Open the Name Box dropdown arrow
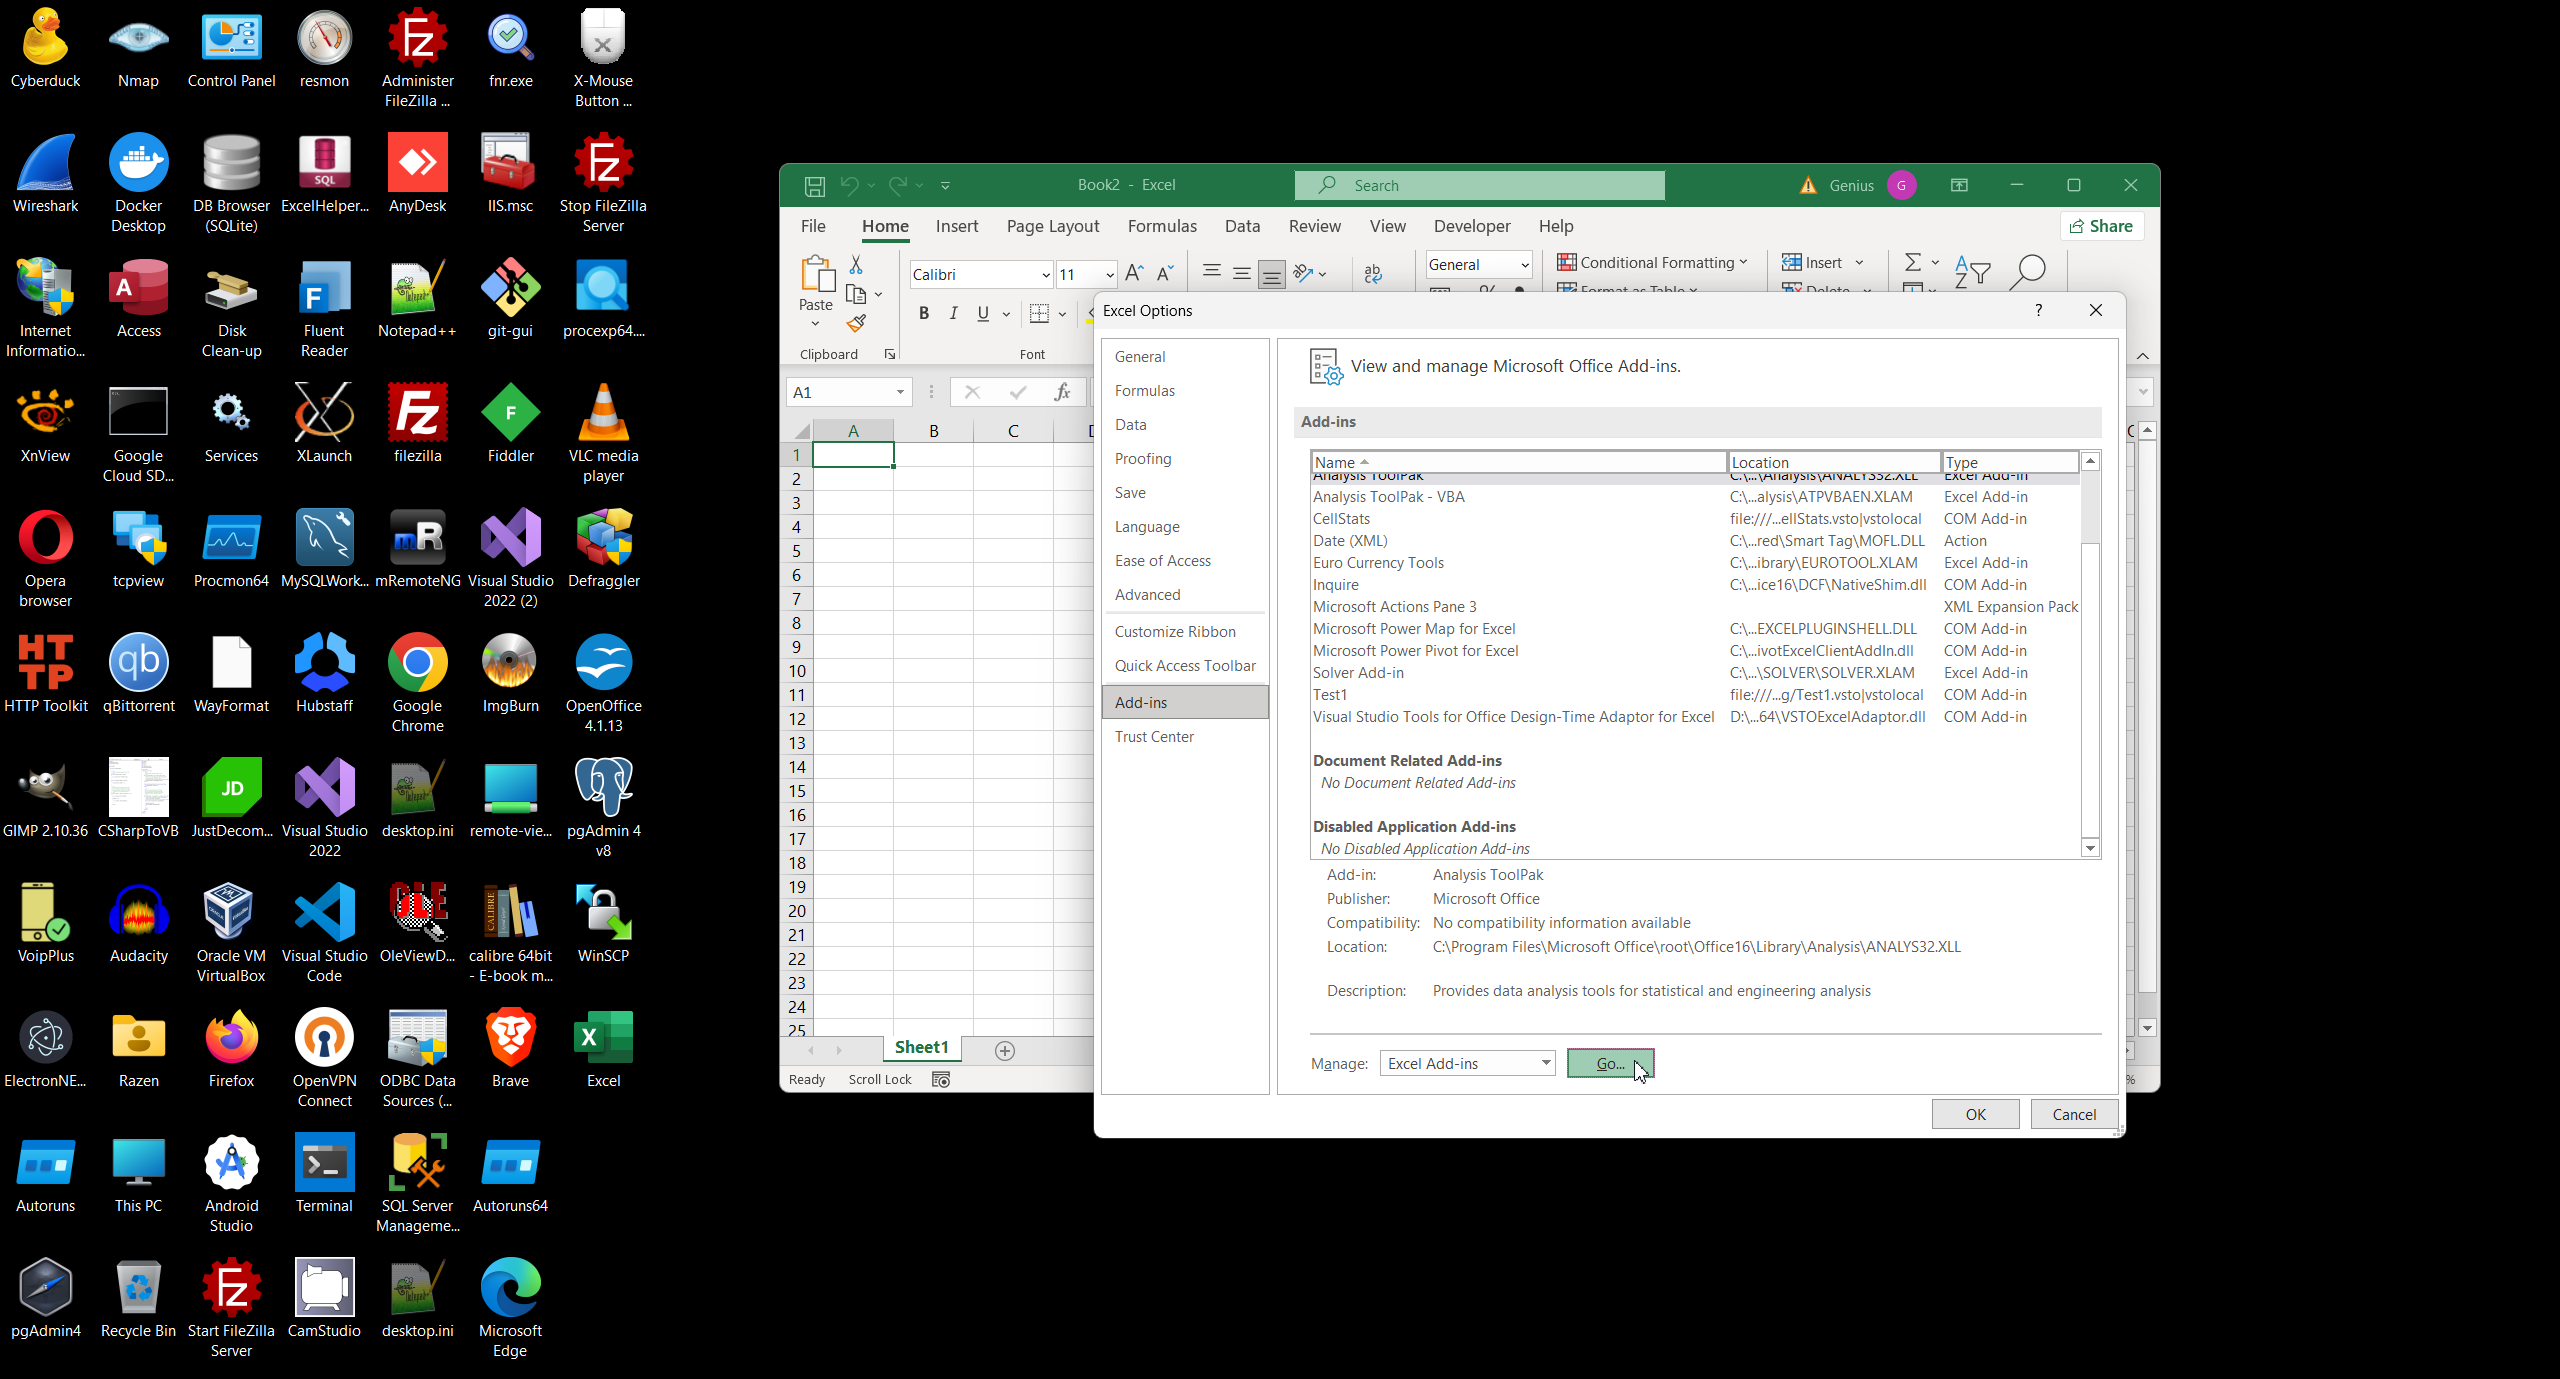Image resolution: width=2560 pixels, height=1379 pixels. tap(900, 392)
